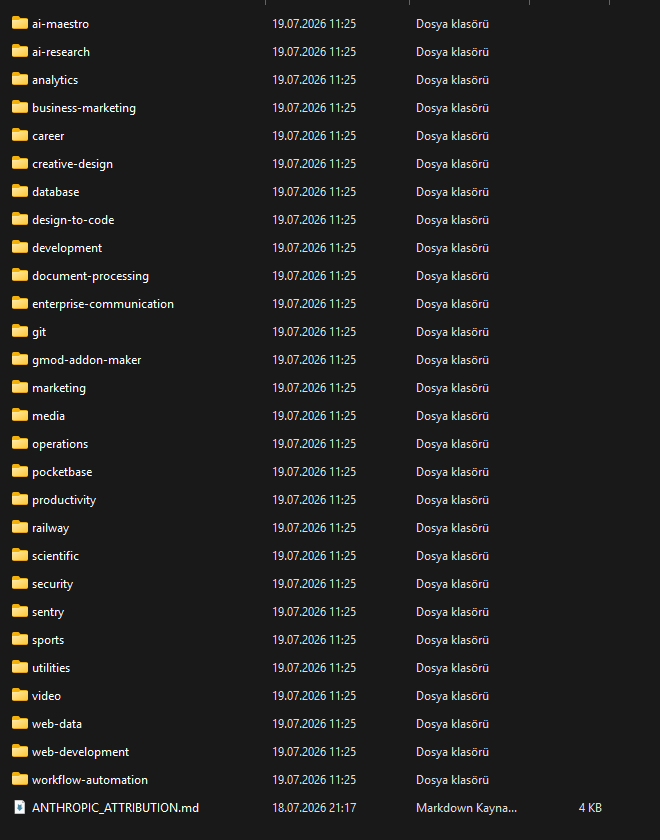Click the career folder icon

(20, 135)
